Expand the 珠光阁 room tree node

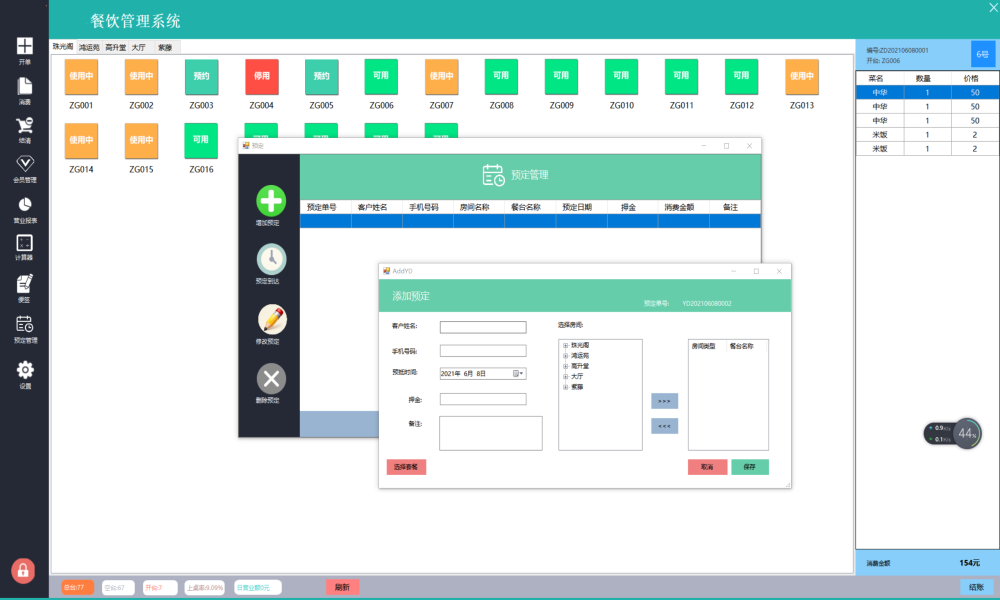tap(565, 346)
